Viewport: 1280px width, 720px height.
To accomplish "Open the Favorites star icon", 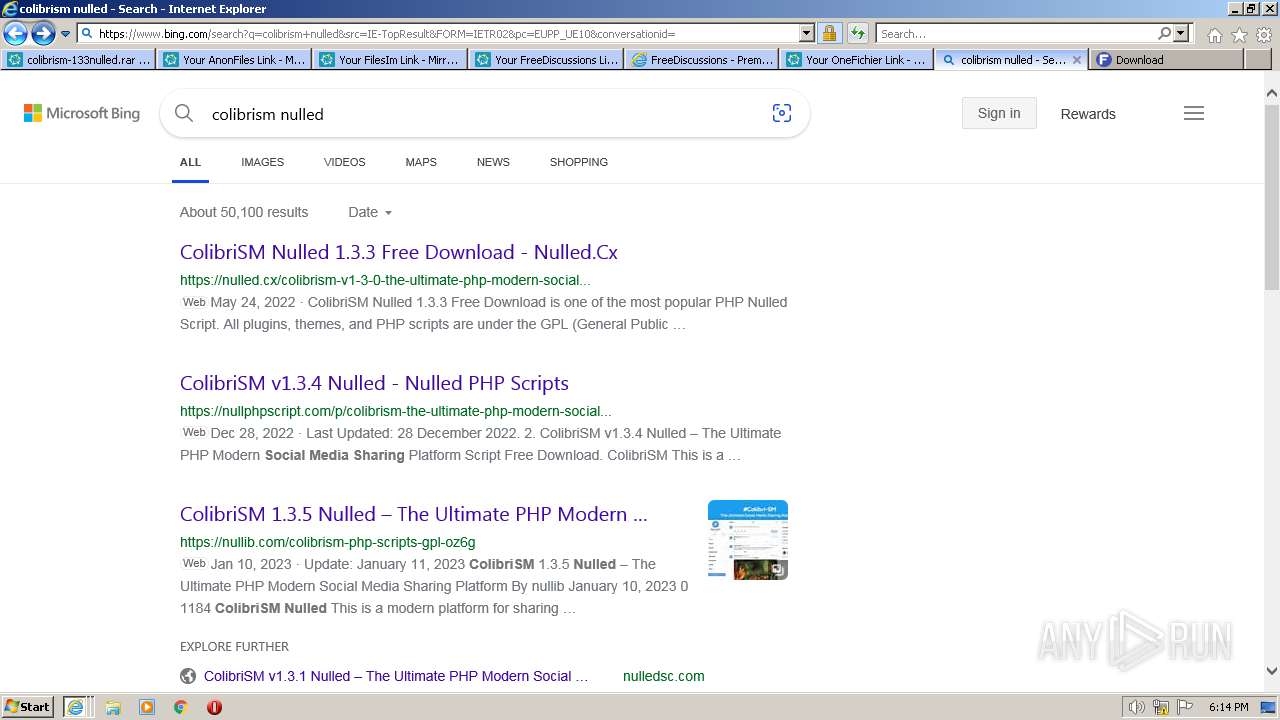I will pos(1239,35).
